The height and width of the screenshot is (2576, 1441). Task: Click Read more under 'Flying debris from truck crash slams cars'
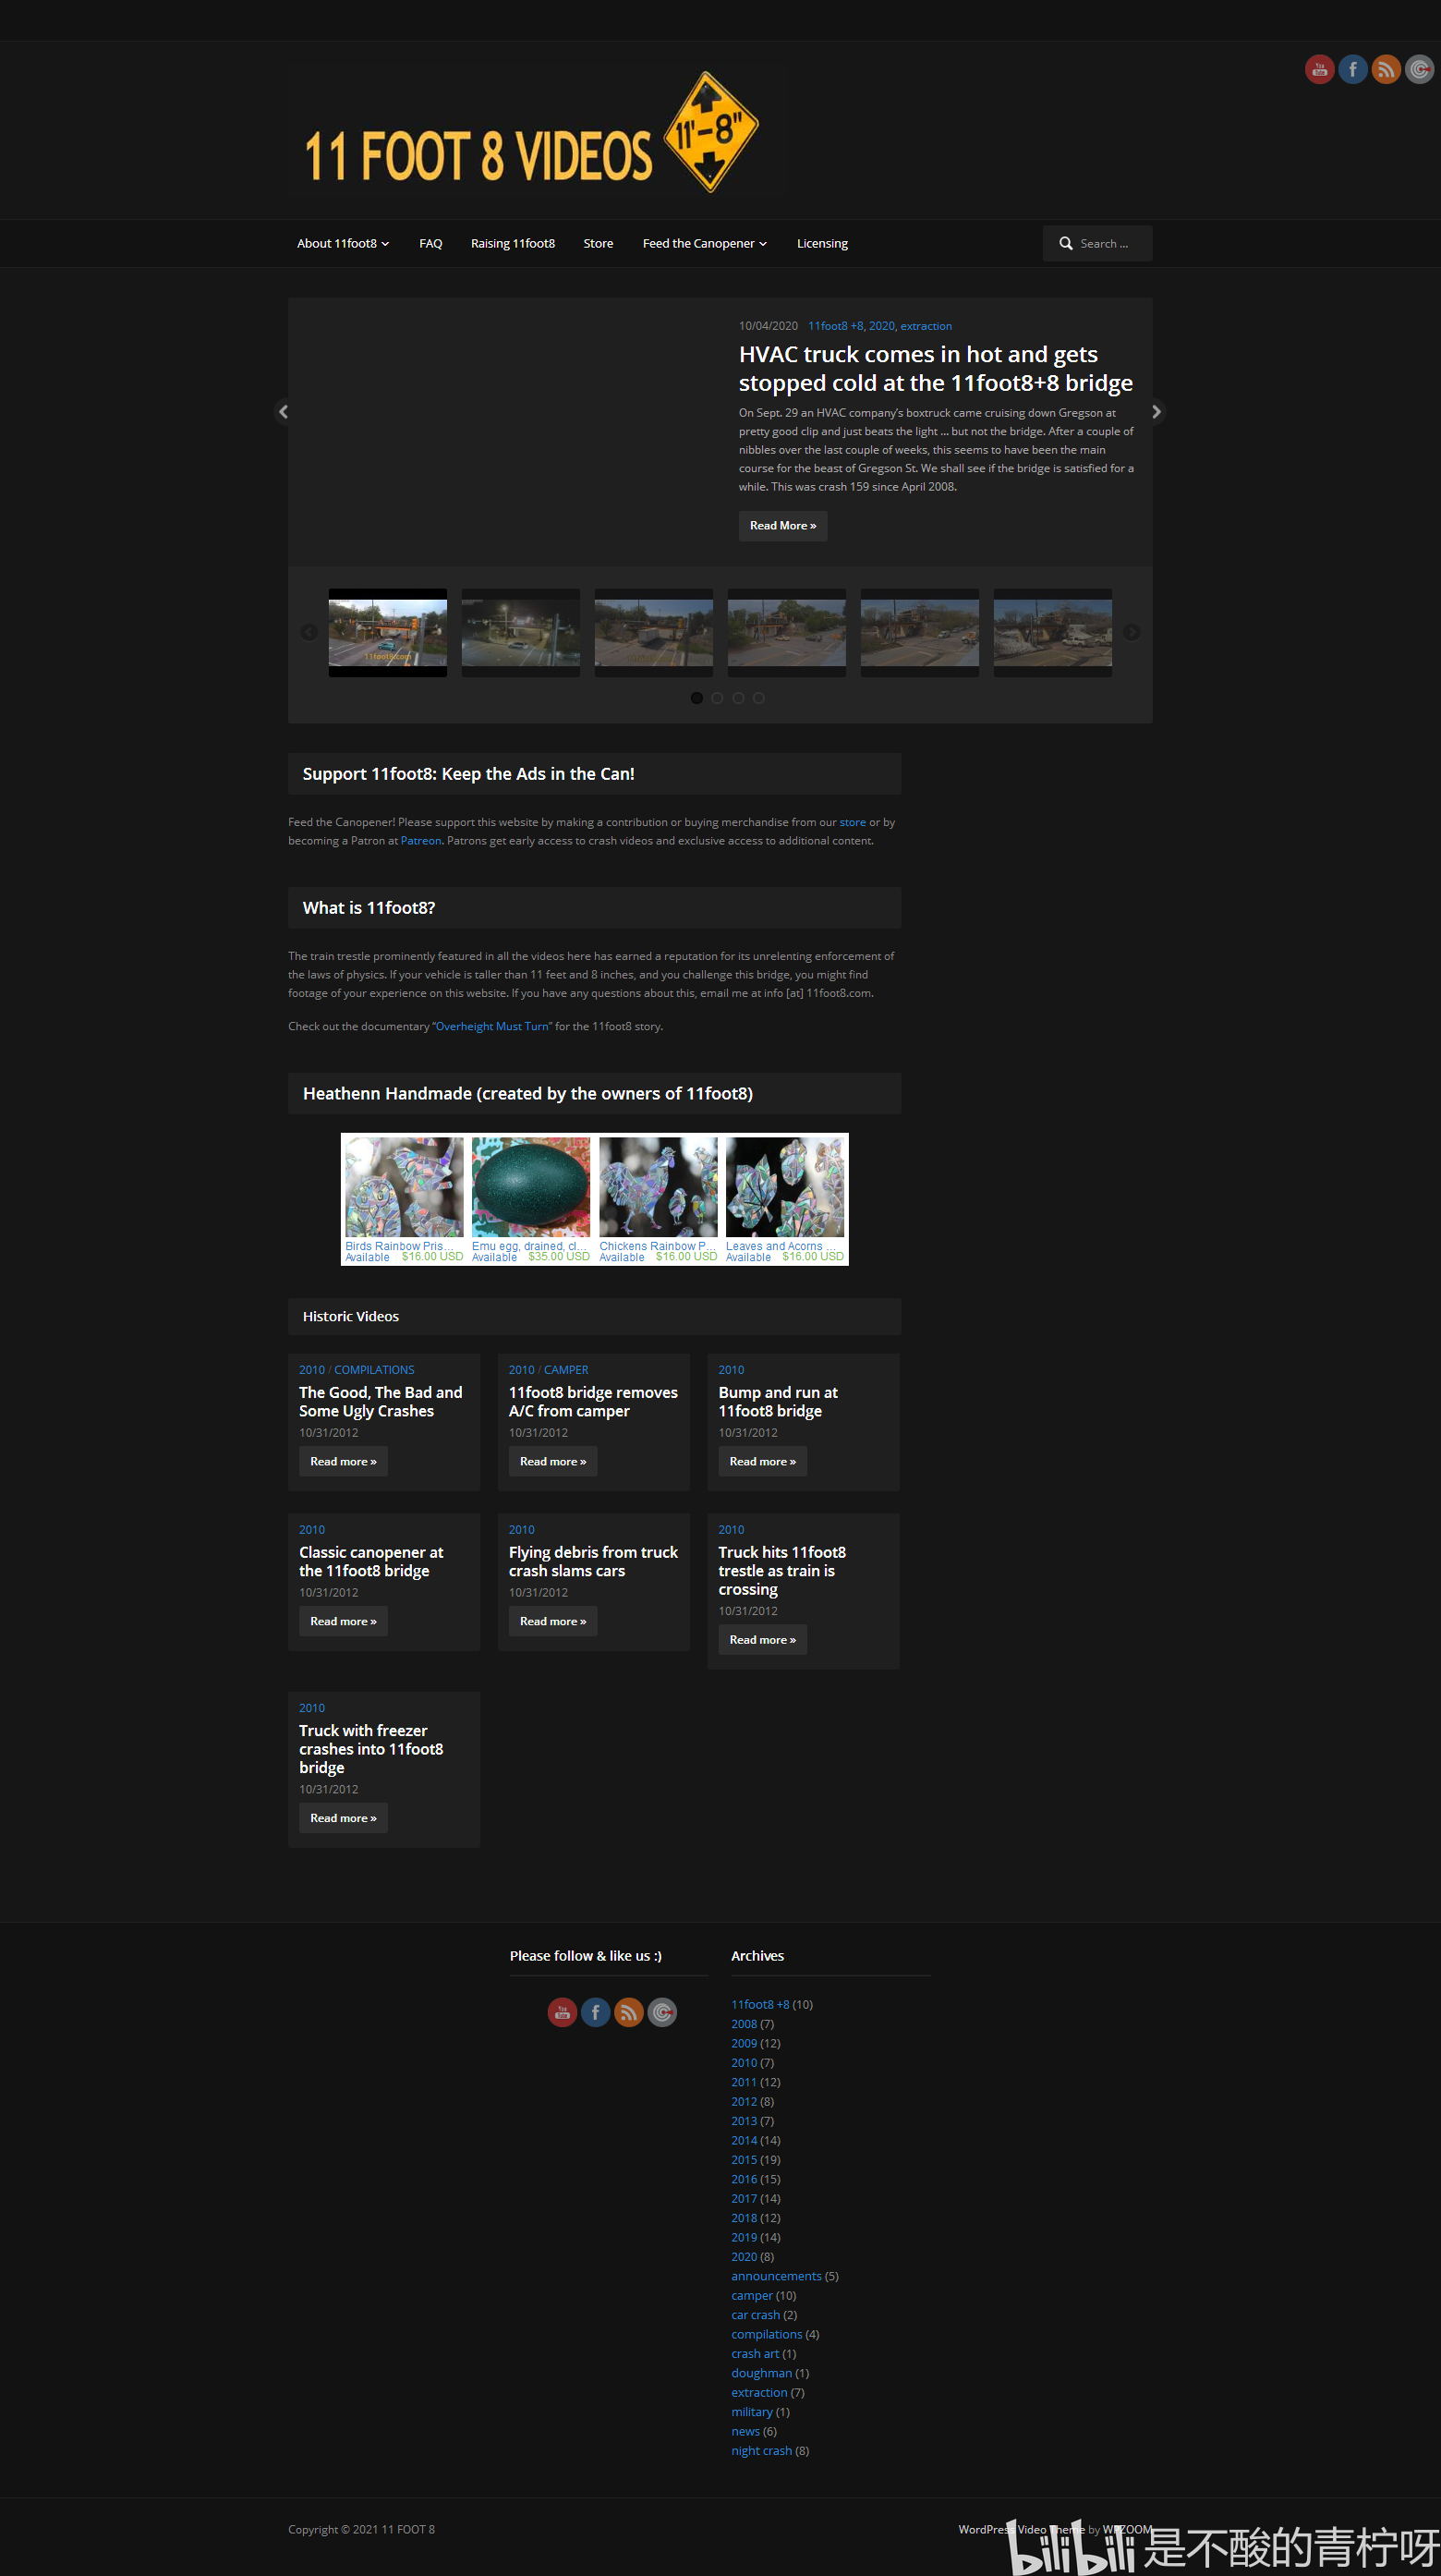coord(553,1622)
